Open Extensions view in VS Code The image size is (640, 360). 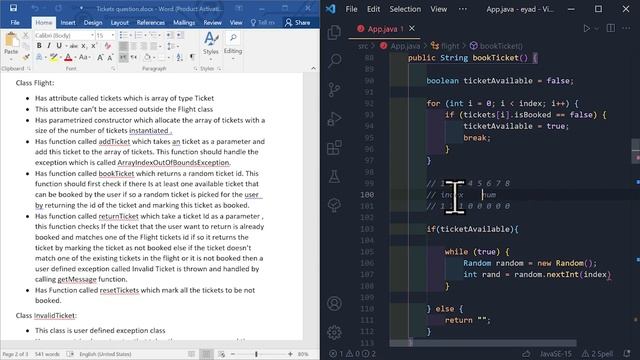pos(334,147)
